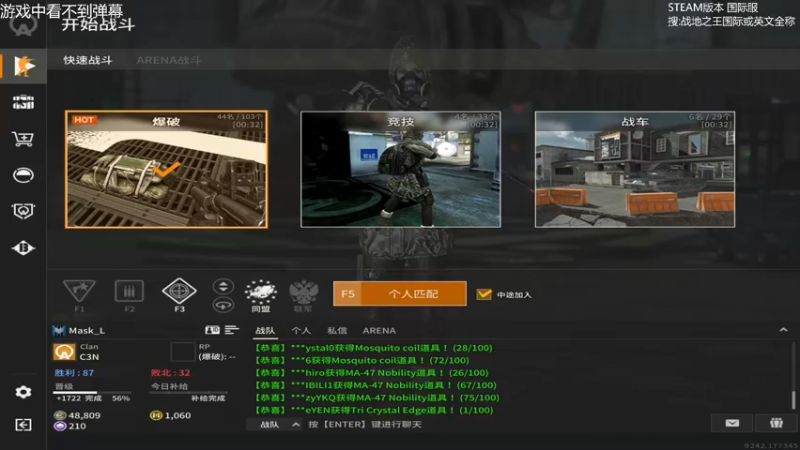Click the purple currency icon

60,426
